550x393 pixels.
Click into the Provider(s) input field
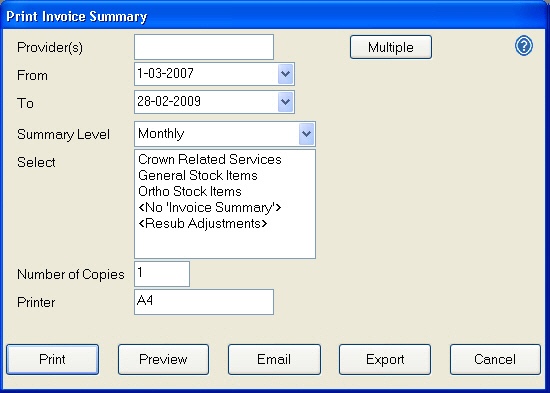pyautogui.click(x=204, y=47)
